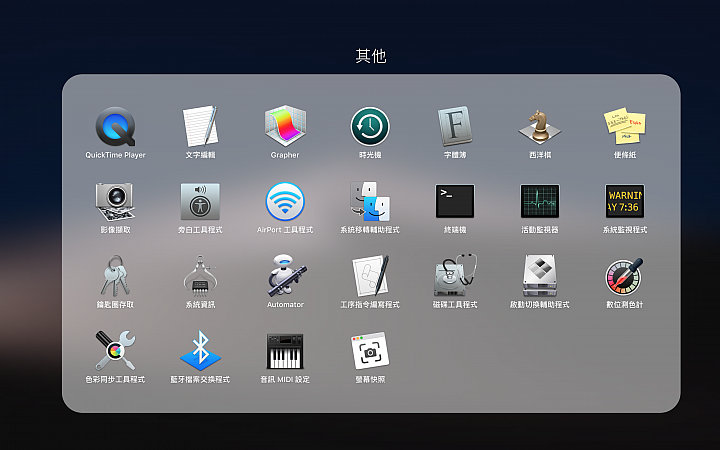
Task: Open 字體簿 (Font Book) icon
Action: [x=455, y=126]
